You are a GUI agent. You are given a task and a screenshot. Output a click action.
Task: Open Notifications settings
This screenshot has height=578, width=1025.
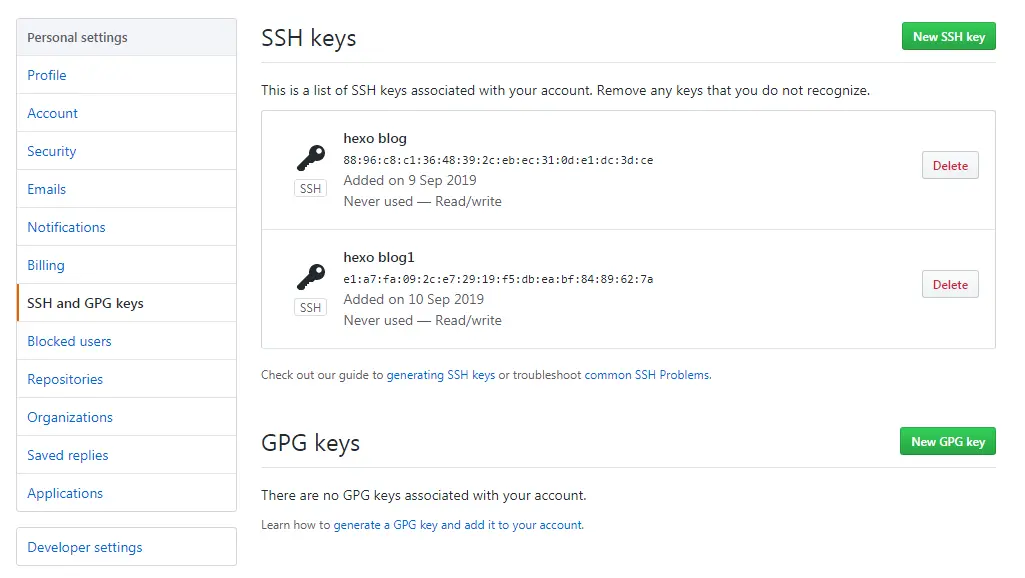[66, 227]
